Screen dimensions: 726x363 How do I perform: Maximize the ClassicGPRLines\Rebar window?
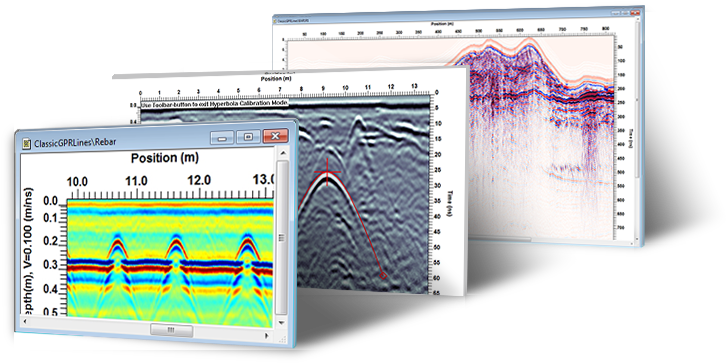[x=249, y=137]
